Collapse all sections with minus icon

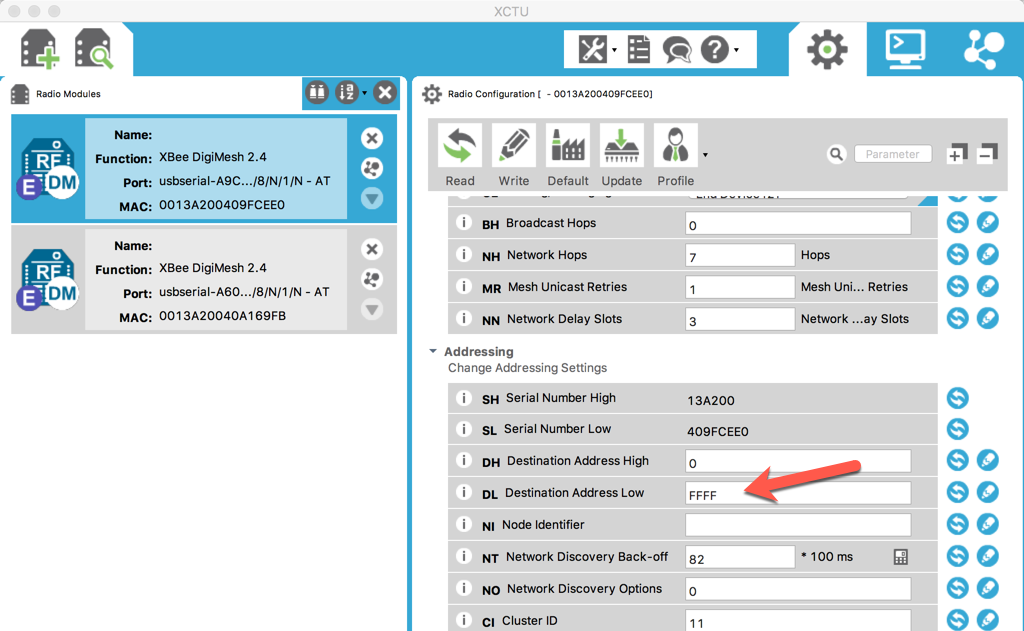pyautogui.click(x=988, y=154)
